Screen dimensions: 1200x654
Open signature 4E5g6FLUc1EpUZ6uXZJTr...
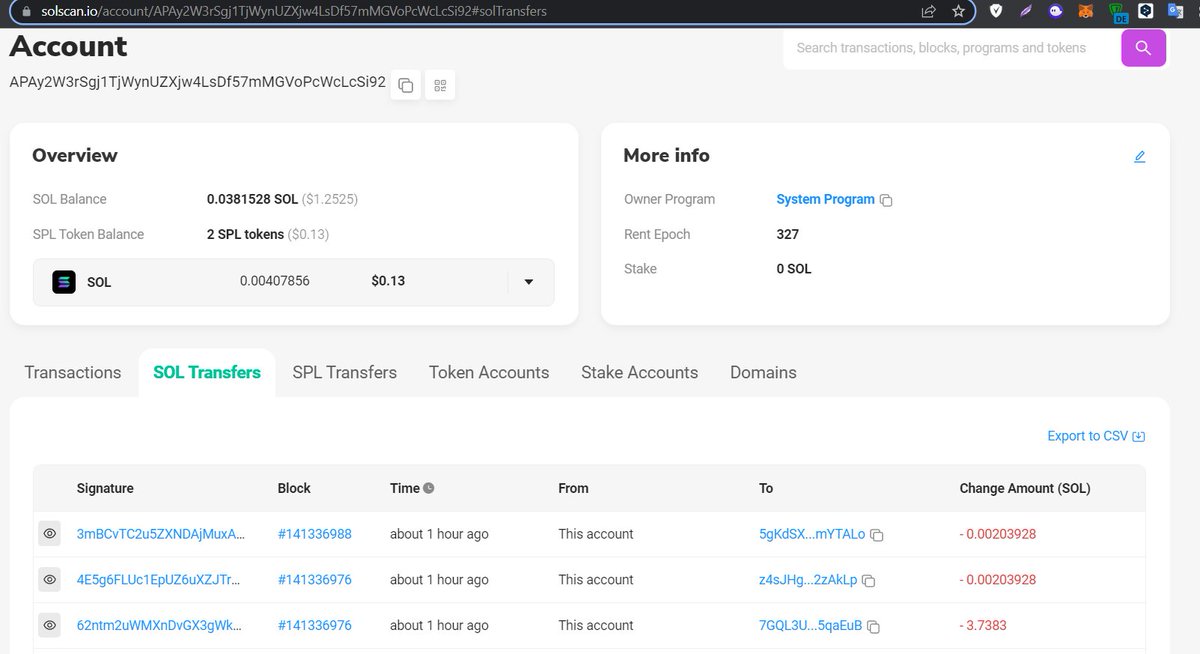tap(159, 580)
